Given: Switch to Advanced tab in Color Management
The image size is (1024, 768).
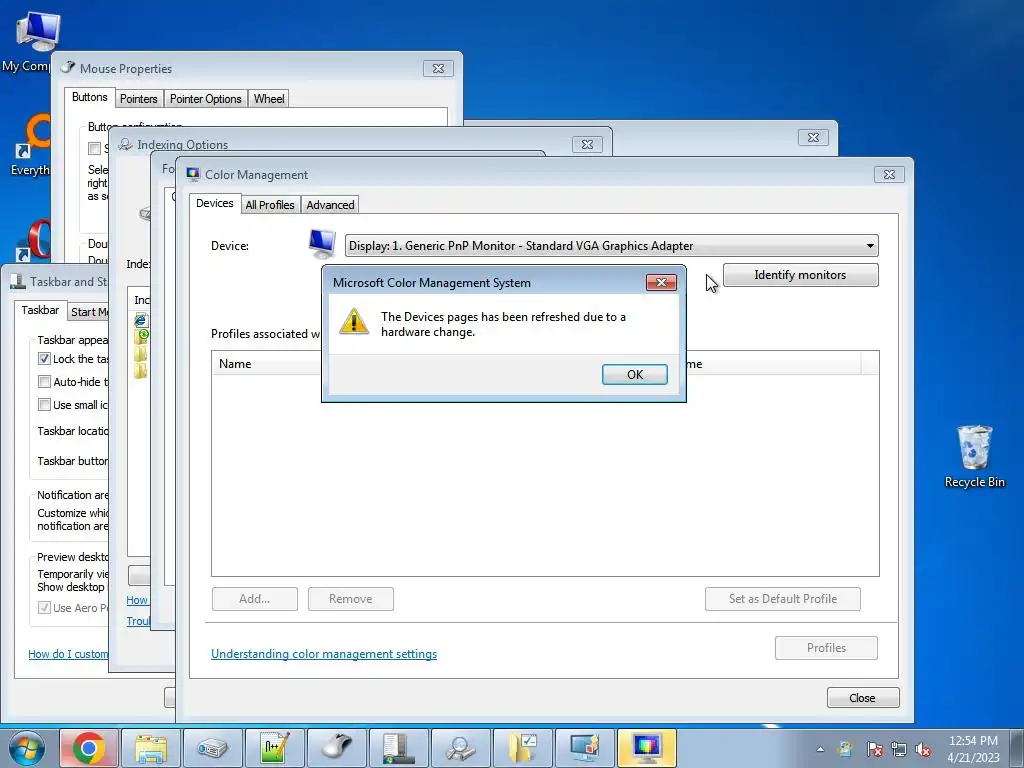Looking at the screenshot, I should (330, 205).
